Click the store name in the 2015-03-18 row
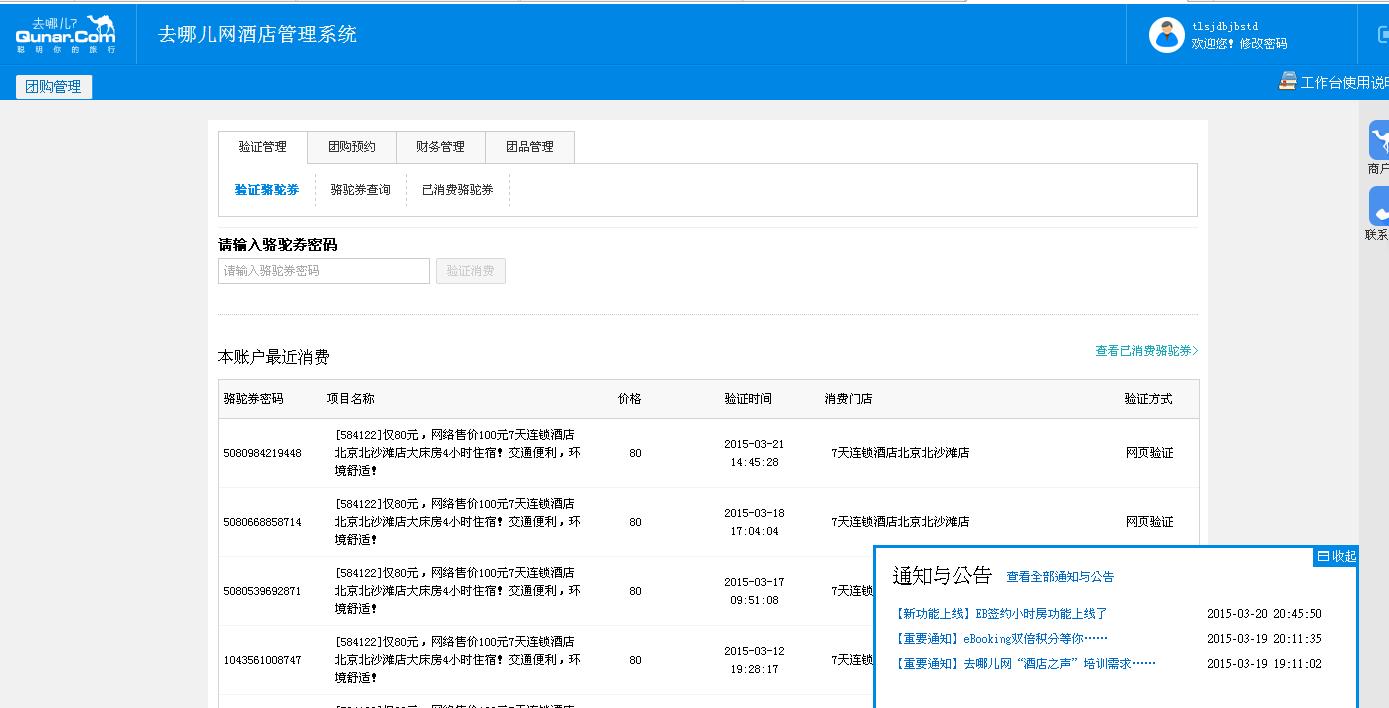The width and height of the screenshot is (1389, 708). pos(900,523)
